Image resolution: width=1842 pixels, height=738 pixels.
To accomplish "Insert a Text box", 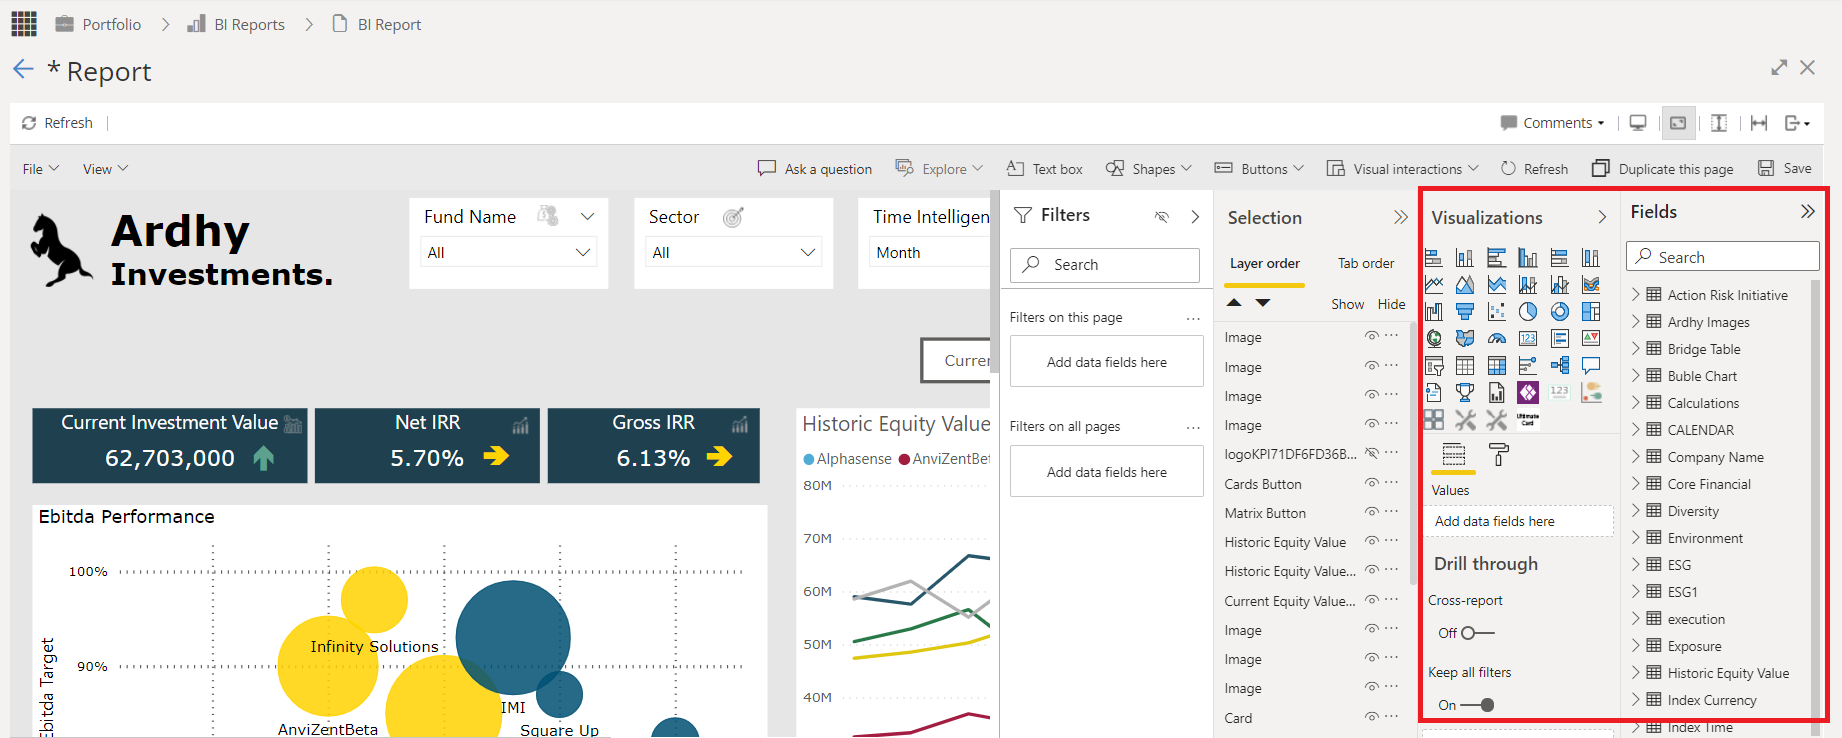I will click(1045, 169).
